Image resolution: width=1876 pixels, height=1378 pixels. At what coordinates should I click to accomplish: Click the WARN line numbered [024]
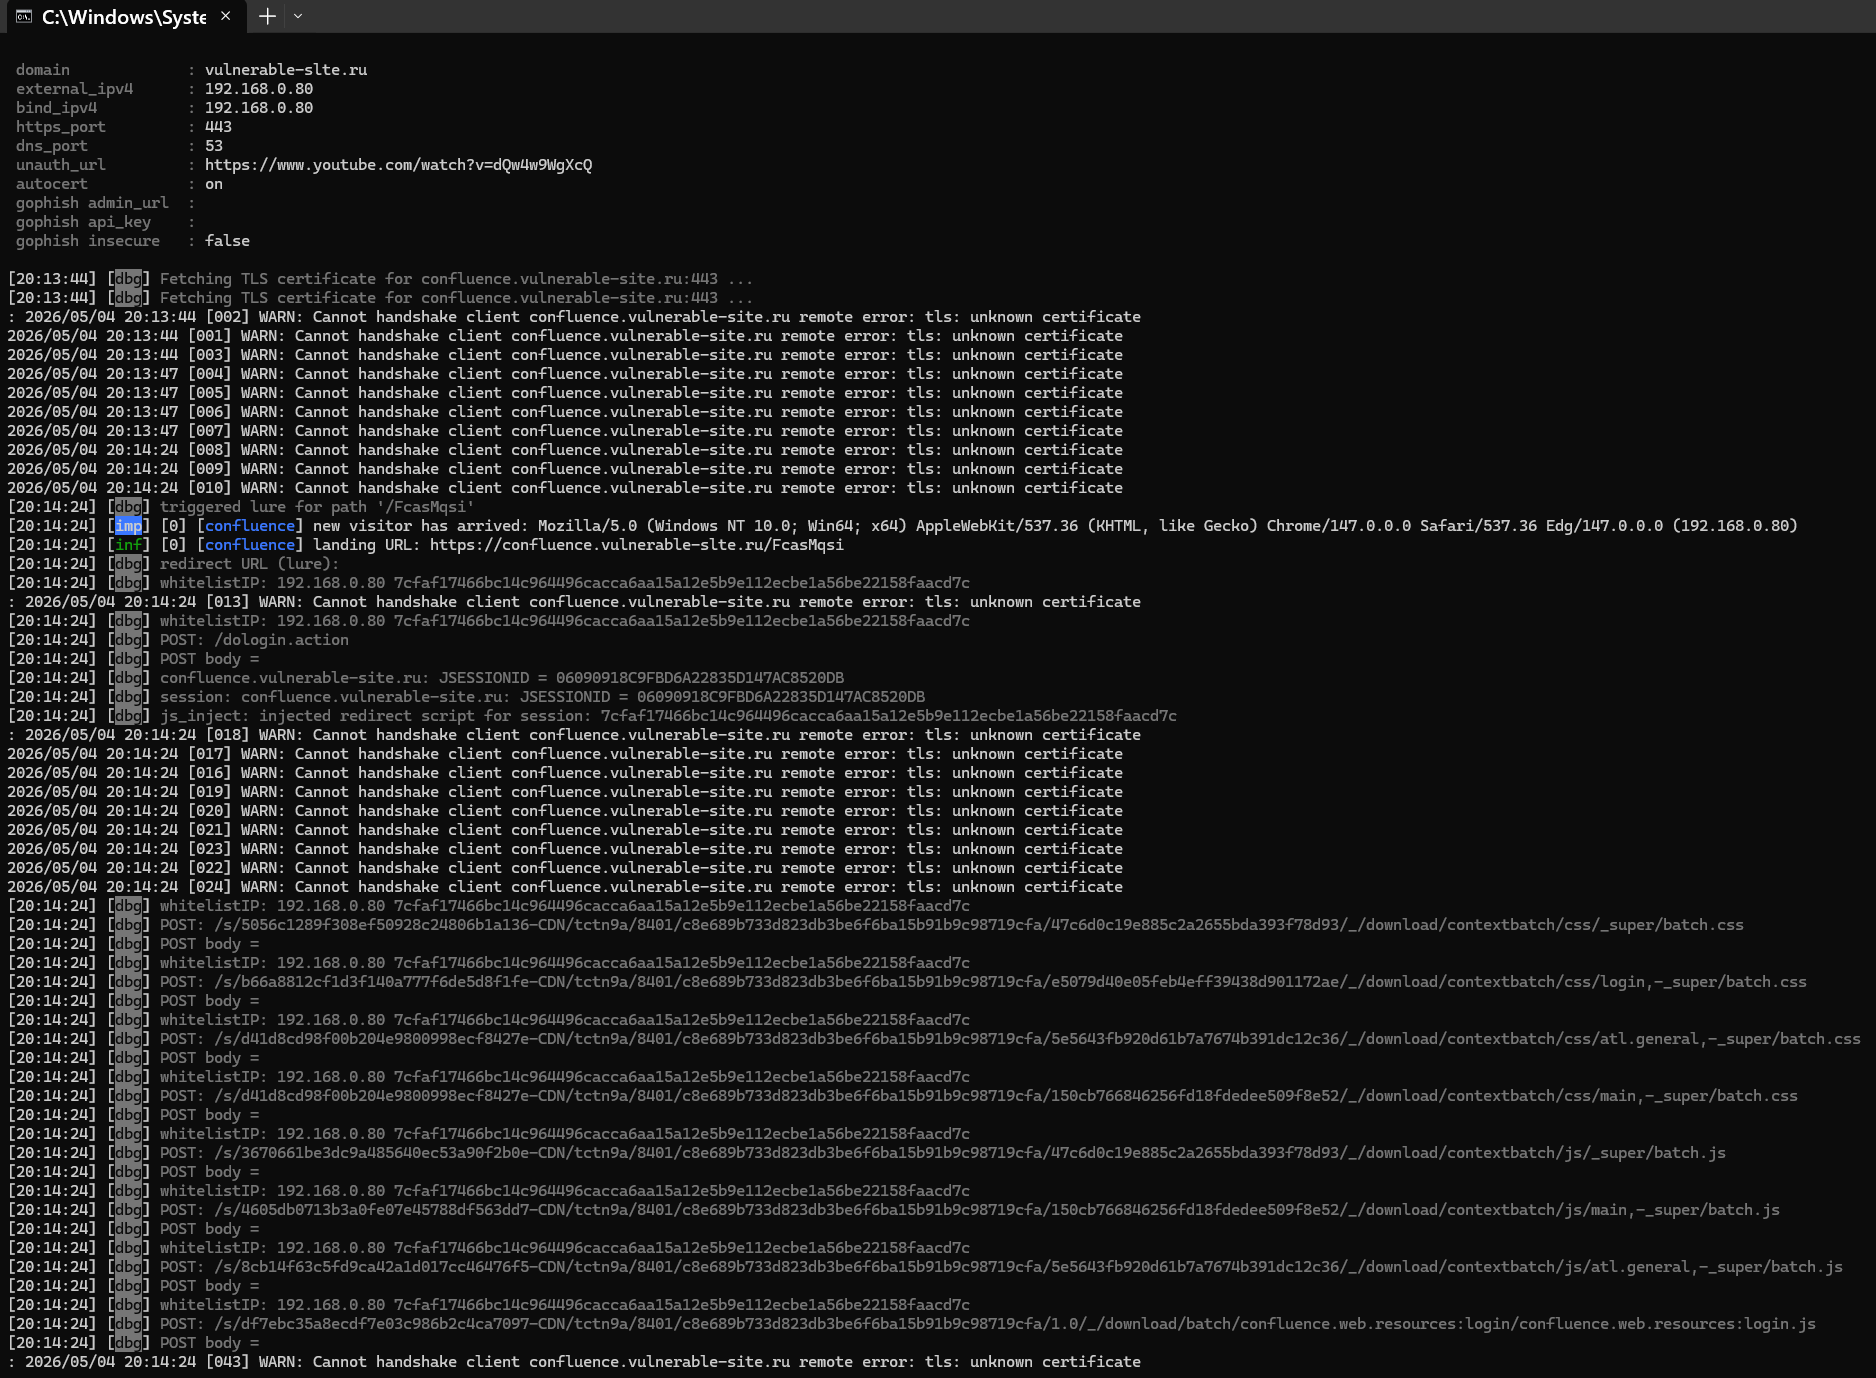tap(565, 887)
